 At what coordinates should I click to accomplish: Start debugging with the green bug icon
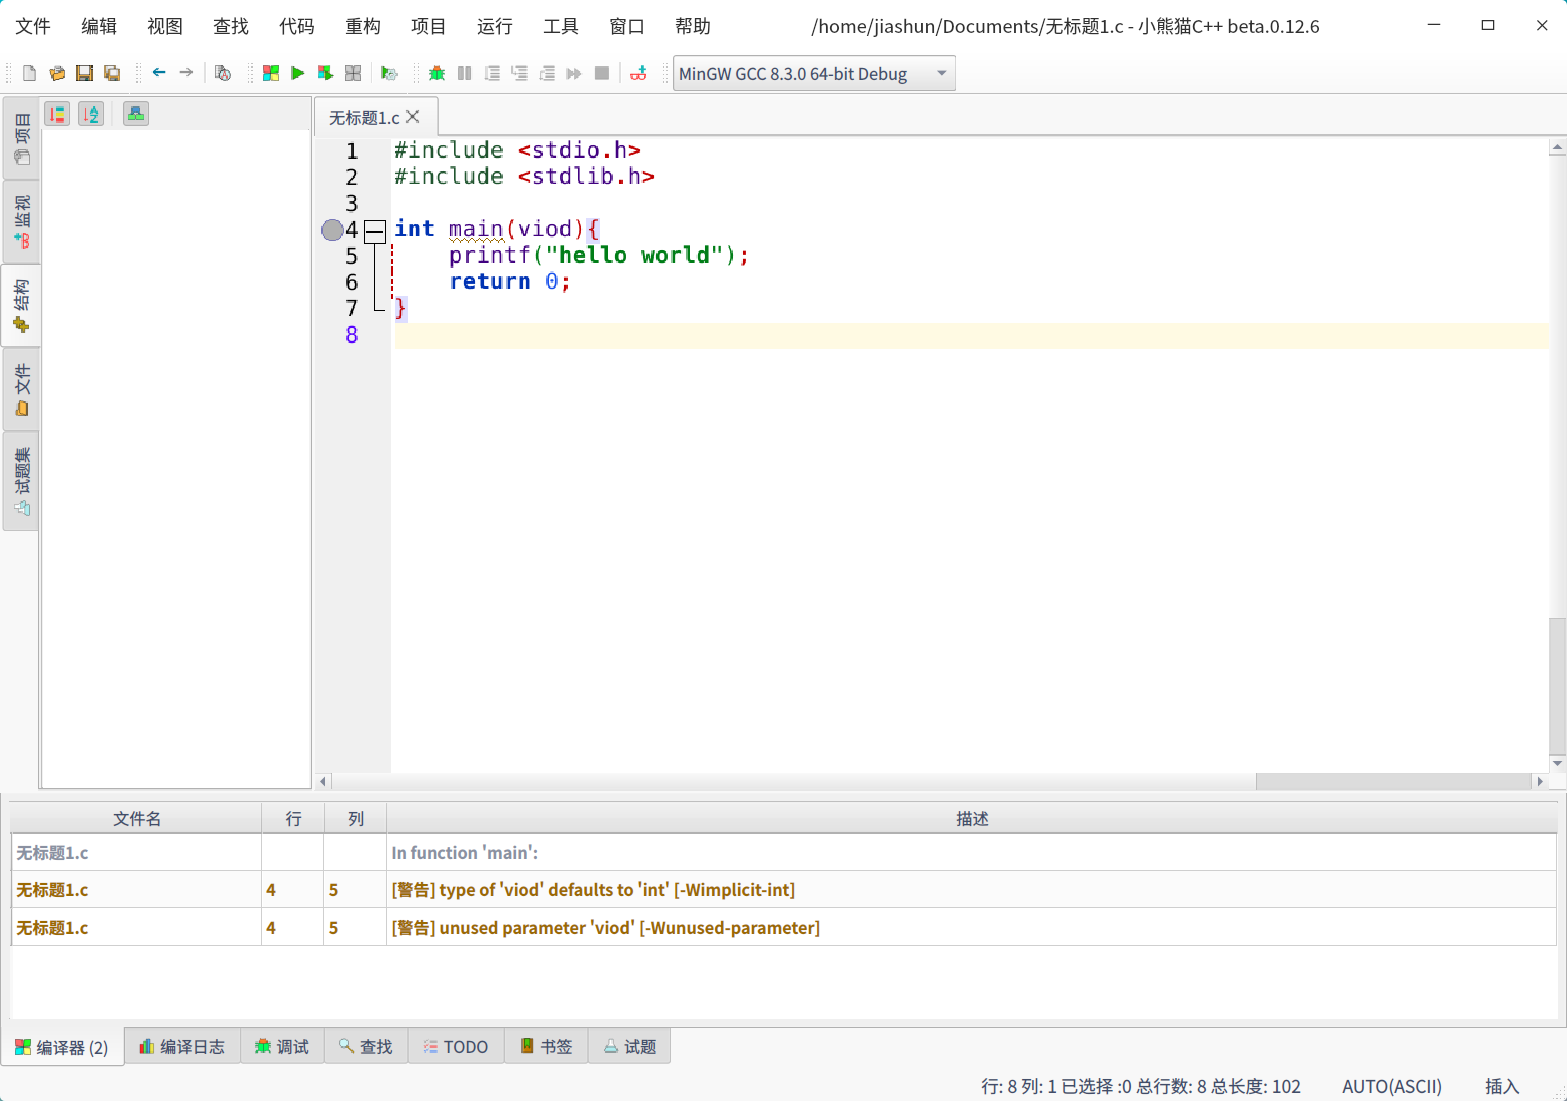436,73
